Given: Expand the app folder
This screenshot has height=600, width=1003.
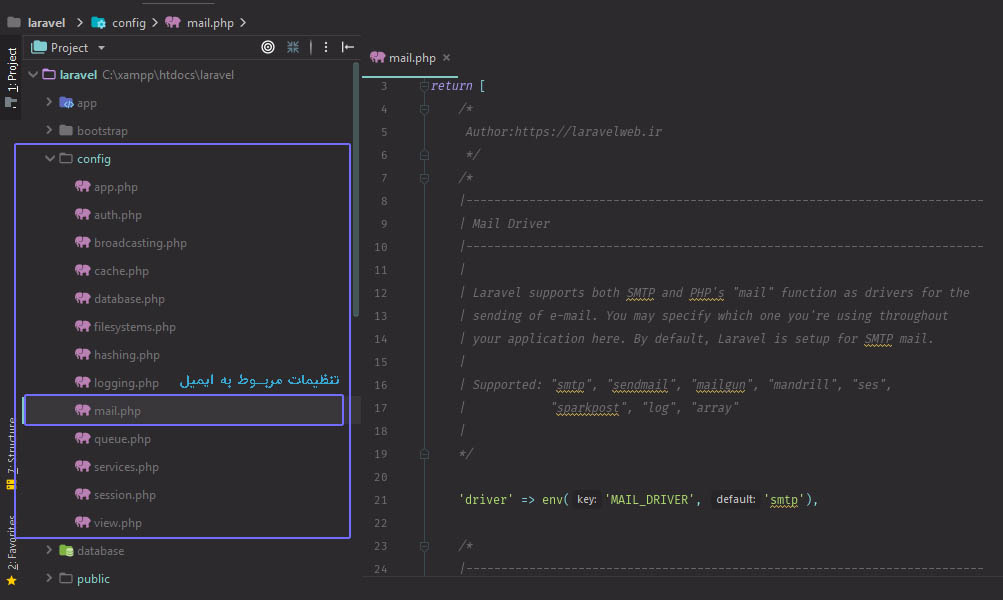Looking at the screenshot, I should [49, 103].
